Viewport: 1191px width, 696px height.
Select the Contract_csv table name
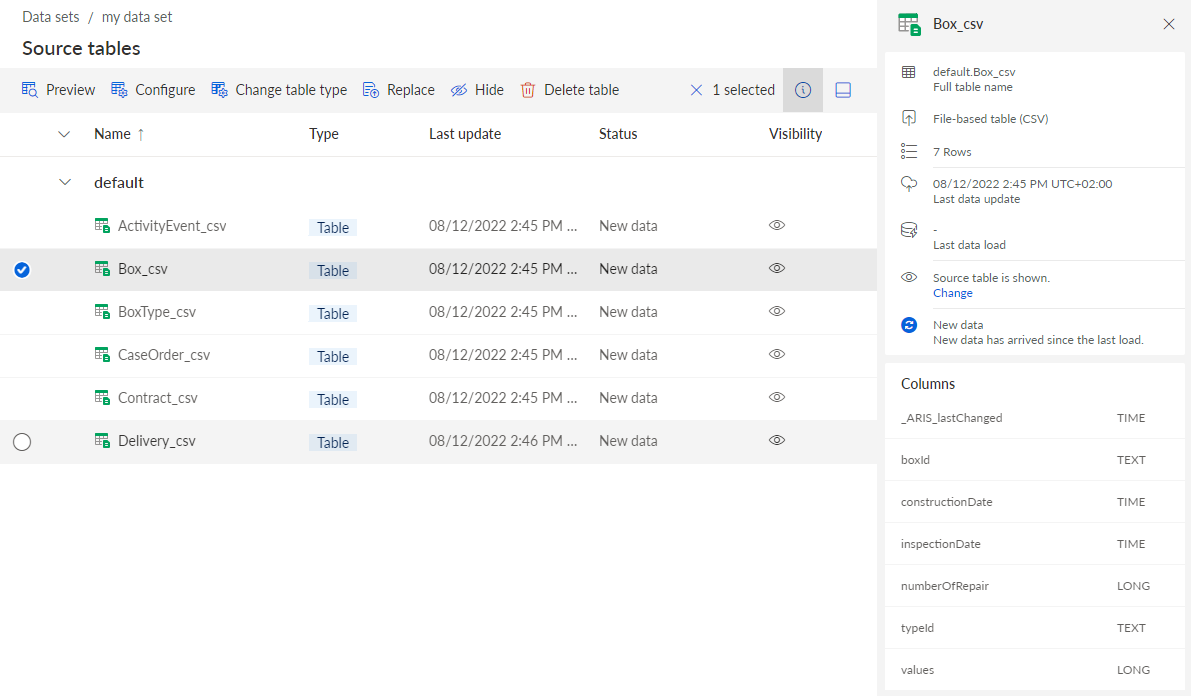click(157, 398)
